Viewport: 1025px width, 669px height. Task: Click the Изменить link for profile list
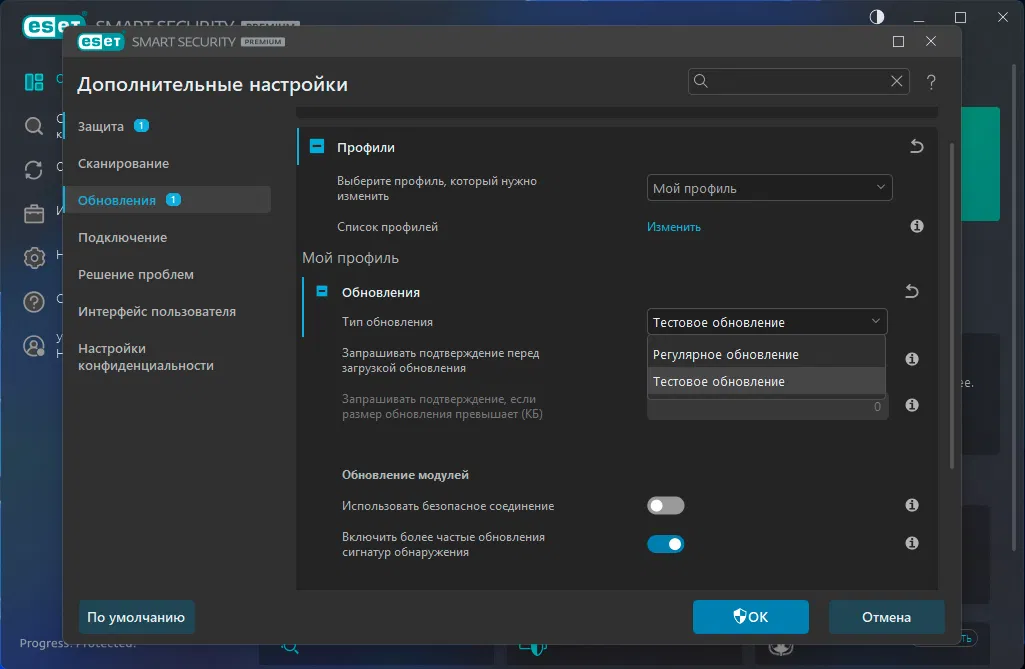click(674, 227)
